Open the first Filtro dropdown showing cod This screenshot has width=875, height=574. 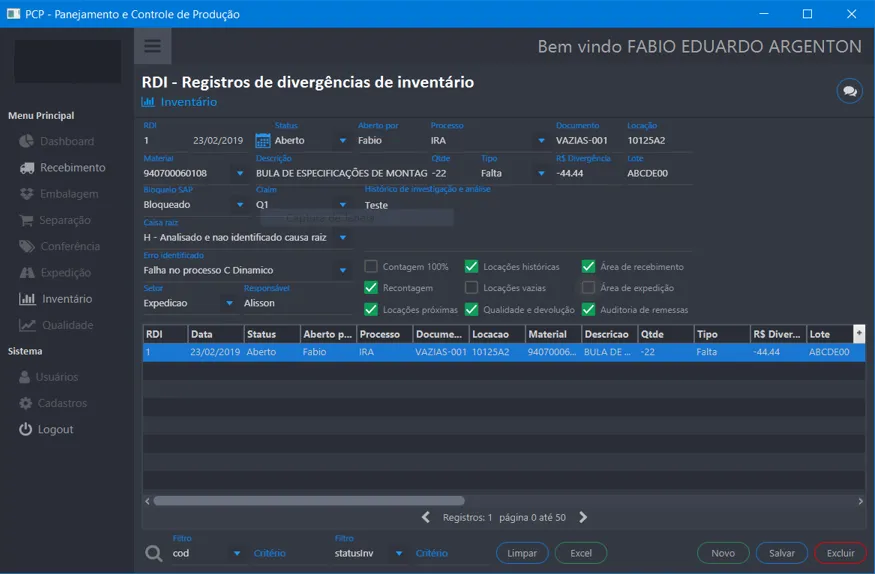point(237,553)
